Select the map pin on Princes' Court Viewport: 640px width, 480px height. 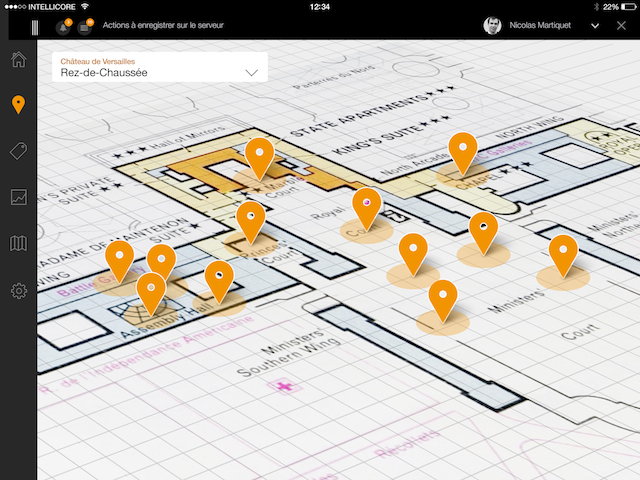click(x=251, y=222)
